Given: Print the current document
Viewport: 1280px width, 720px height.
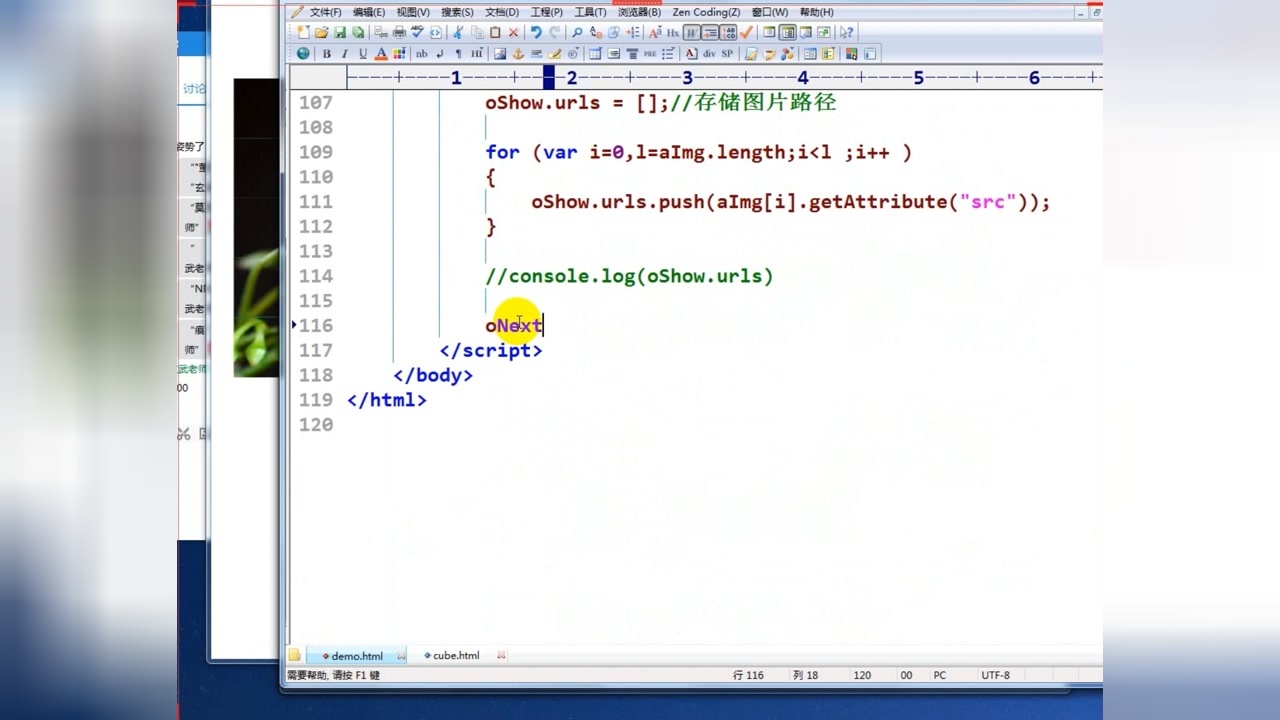Looking at the screenshot, I should pos(400,33).
